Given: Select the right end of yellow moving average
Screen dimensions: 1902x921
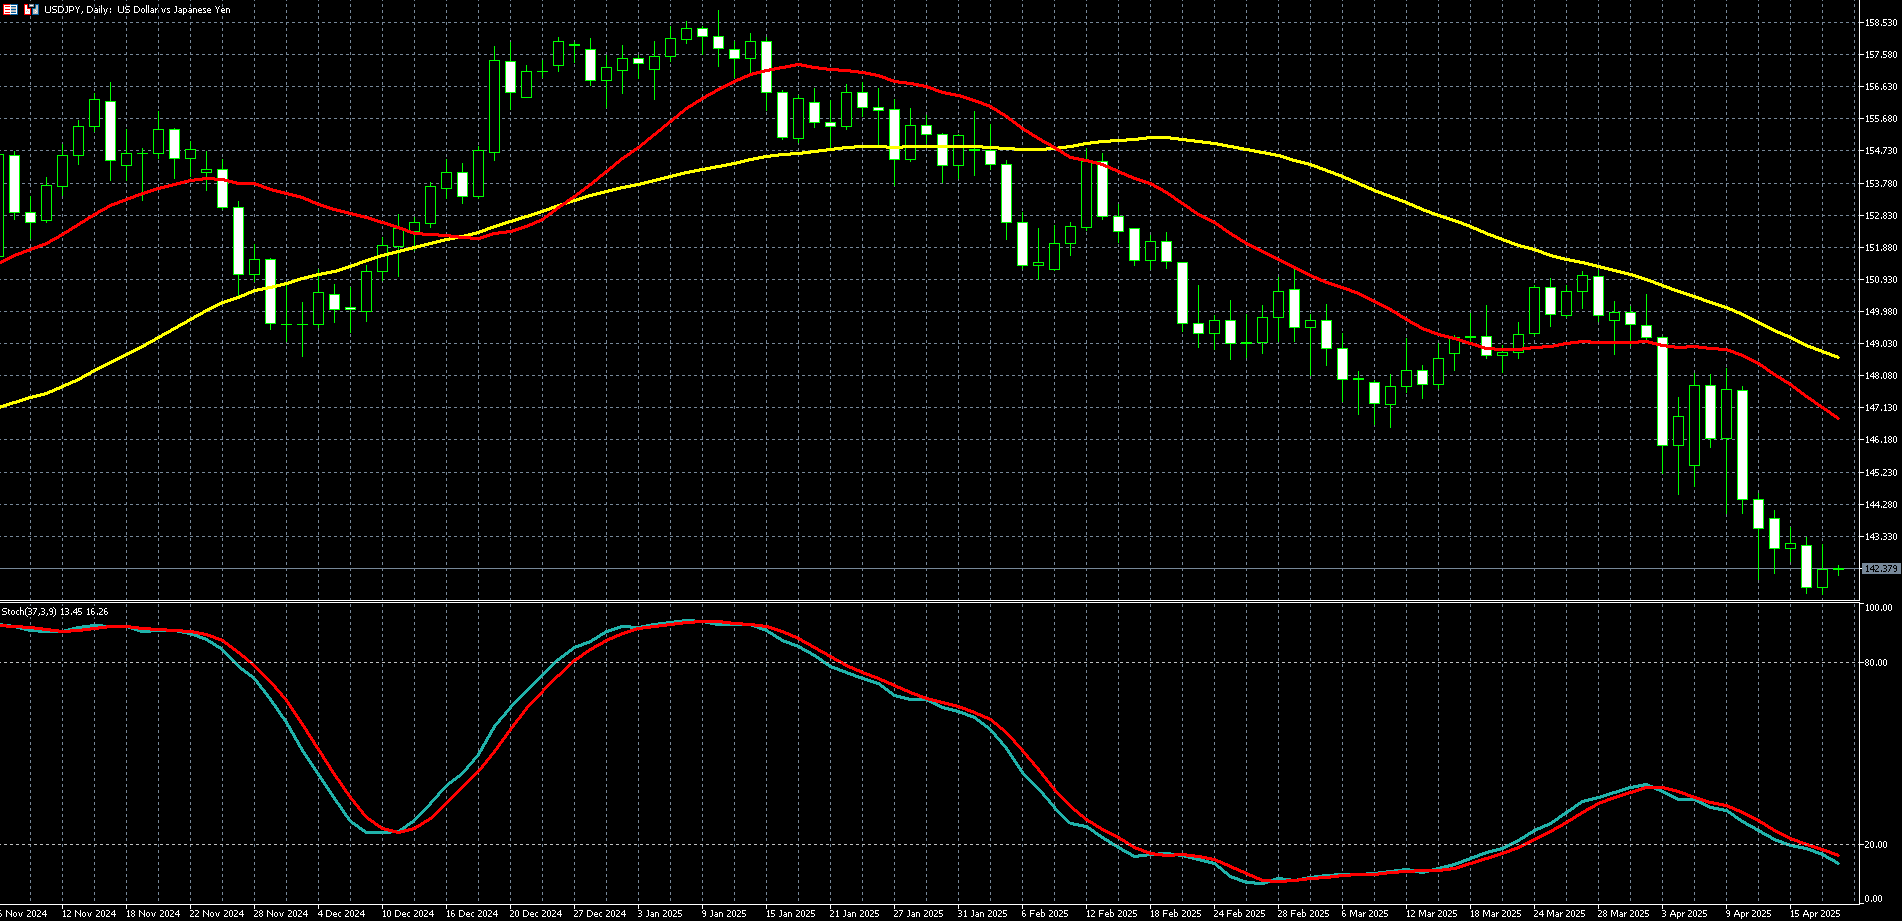Looking at the screenshot, I should click(1838, 357).
